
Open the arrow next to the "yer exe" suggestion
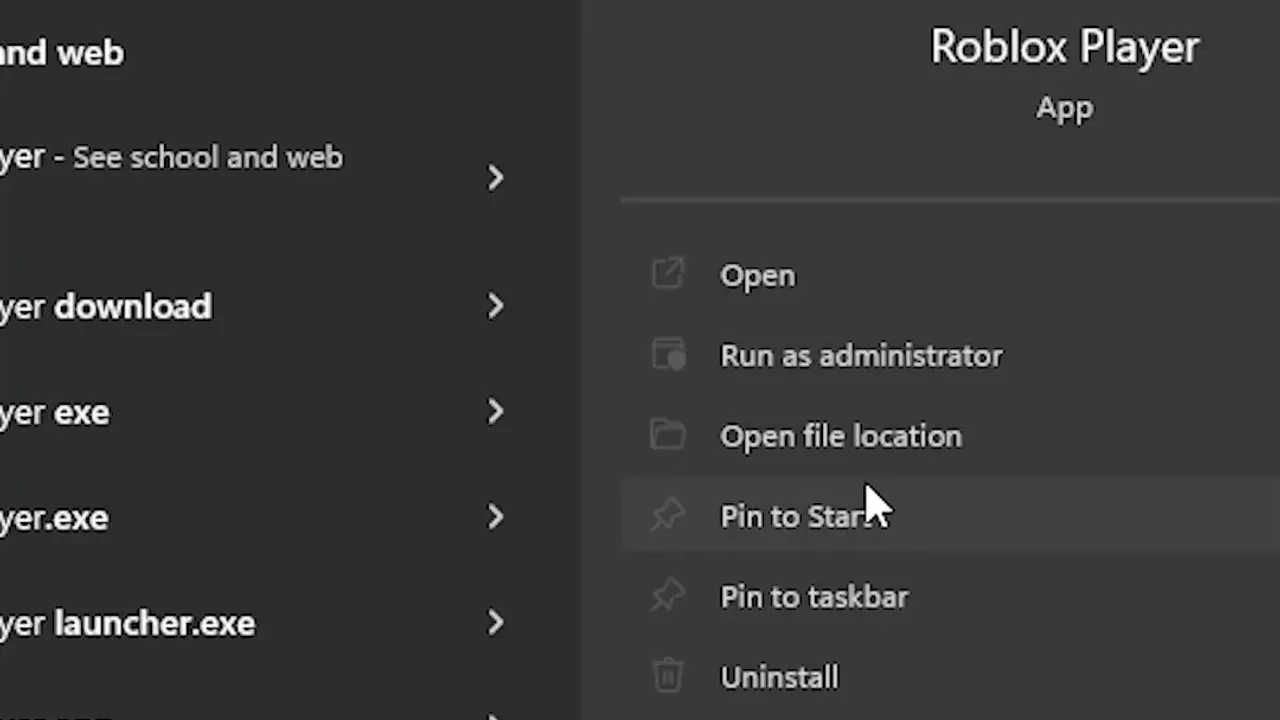point(496,411)
